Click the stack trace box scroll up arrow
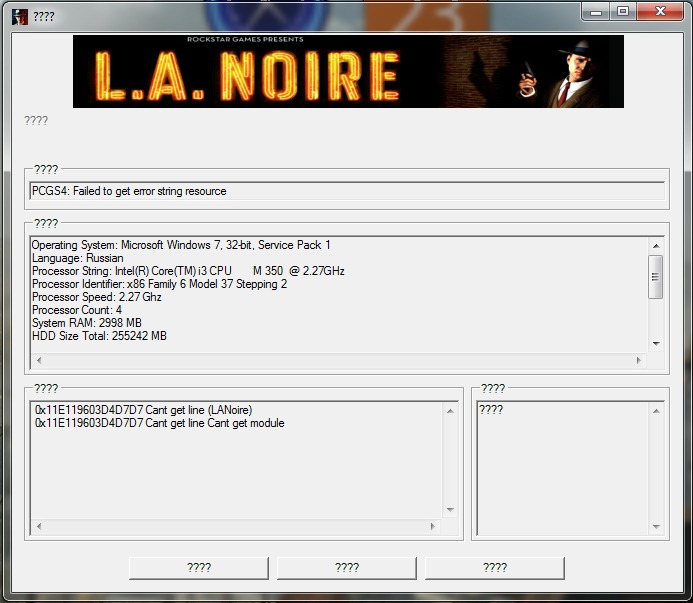Viewport: 693px width, 603px height. click(x=450, y=411)
